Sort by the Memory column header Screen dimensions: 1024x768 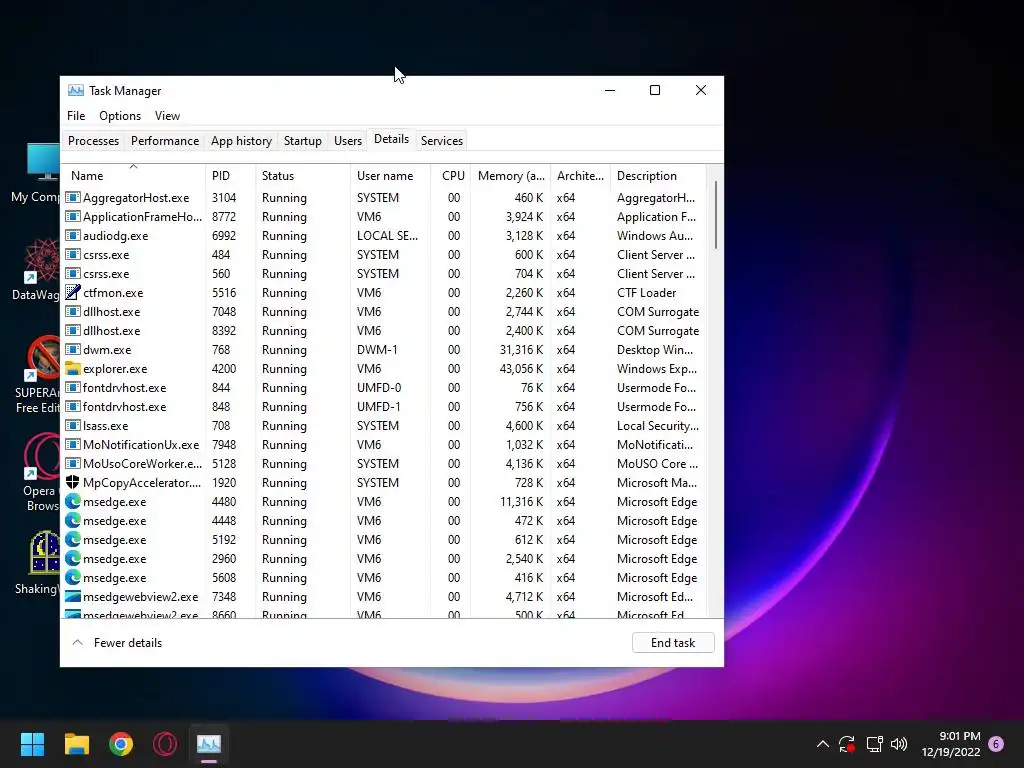click(511, 175)
